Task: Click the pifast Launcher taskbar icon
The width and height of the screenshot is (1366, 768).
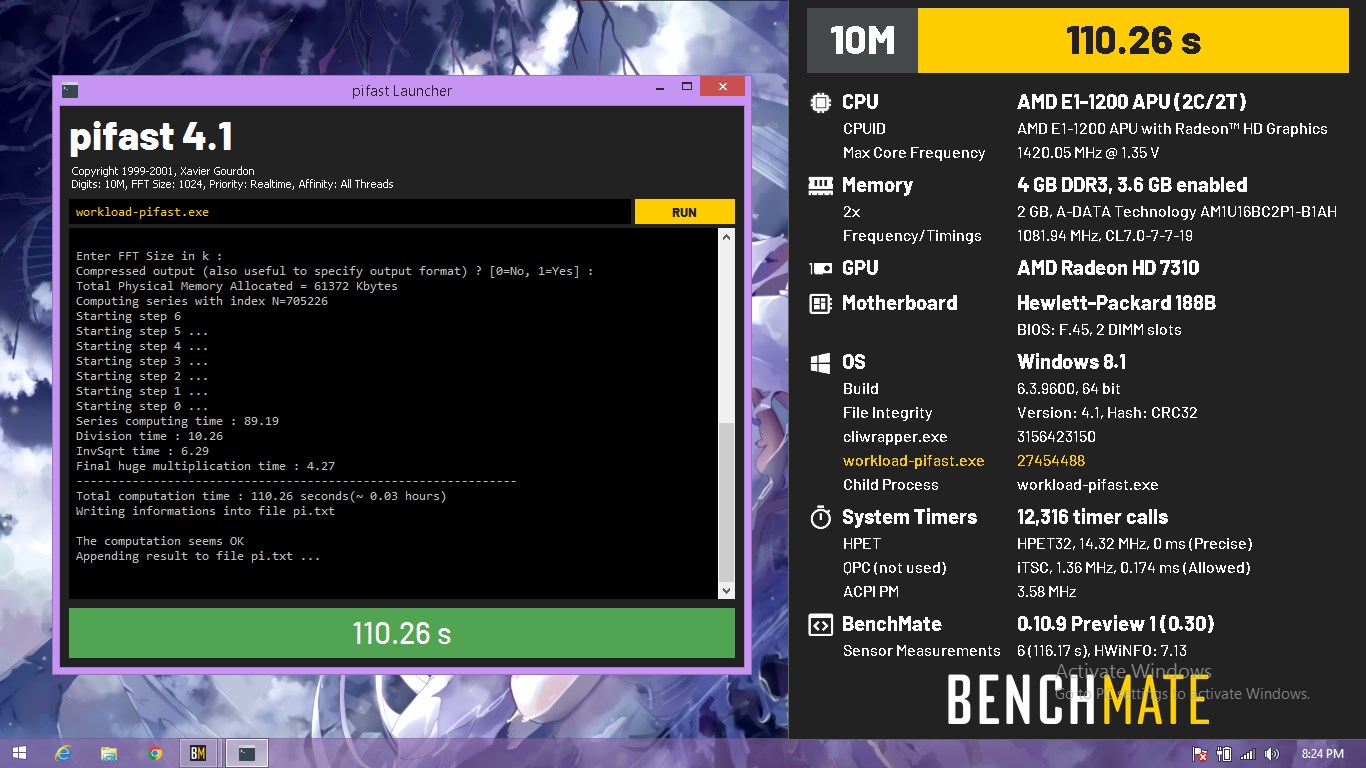Action: [247, 753]
